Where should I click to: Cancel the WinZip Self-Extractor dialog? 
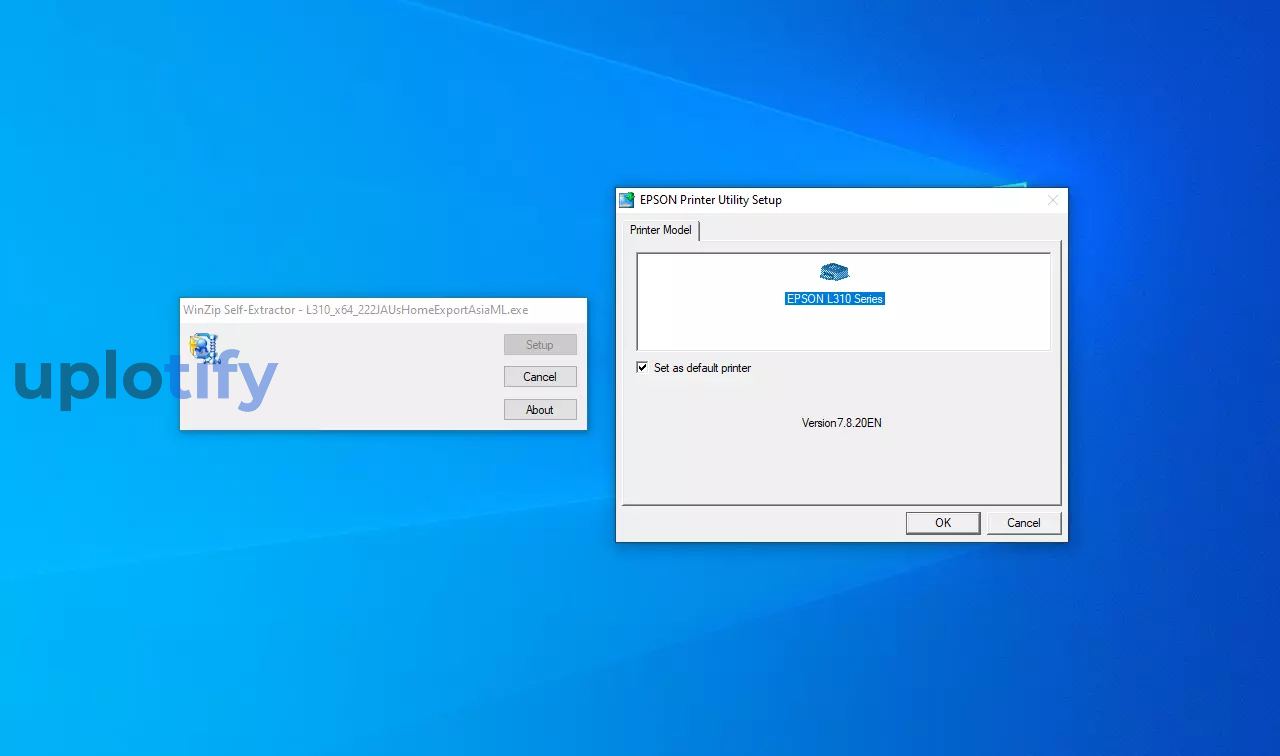pos(540,377)
